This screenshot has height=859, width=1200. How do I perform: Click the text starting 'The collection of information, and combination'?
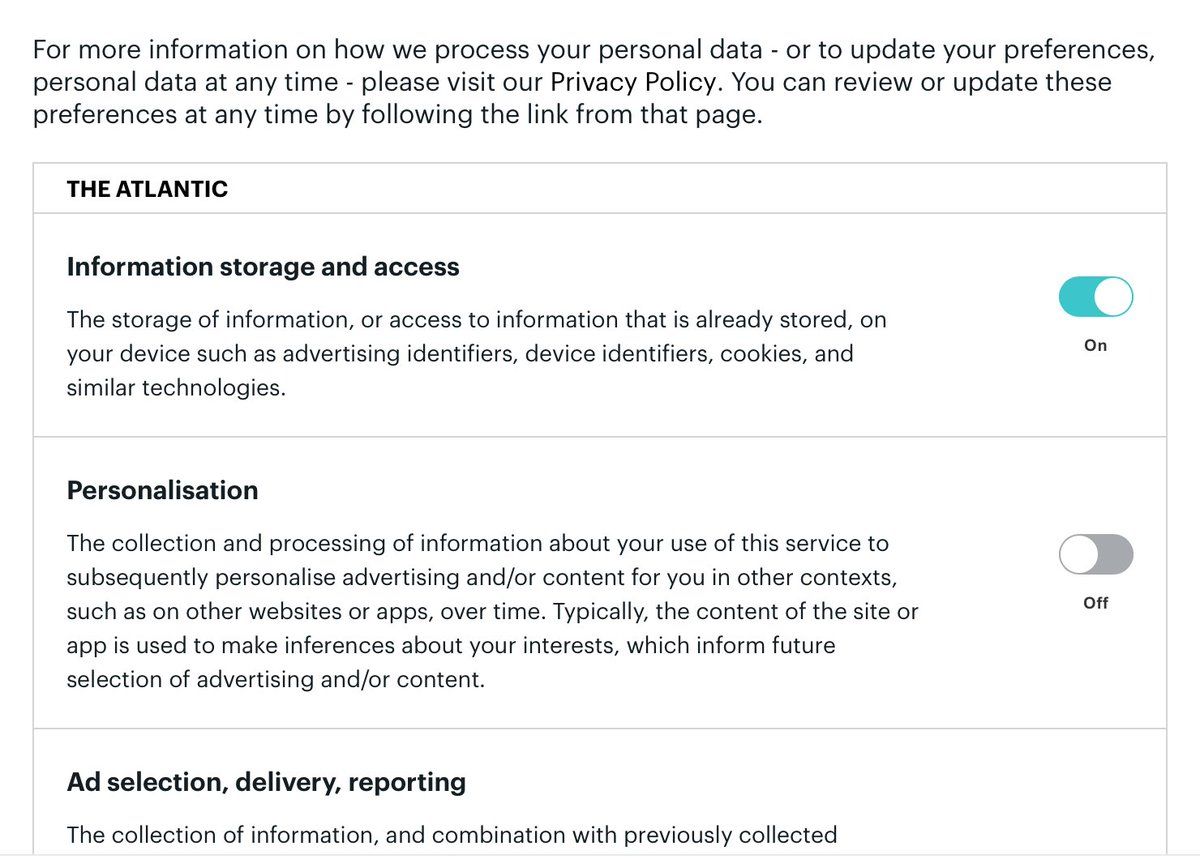coord(452,834)
